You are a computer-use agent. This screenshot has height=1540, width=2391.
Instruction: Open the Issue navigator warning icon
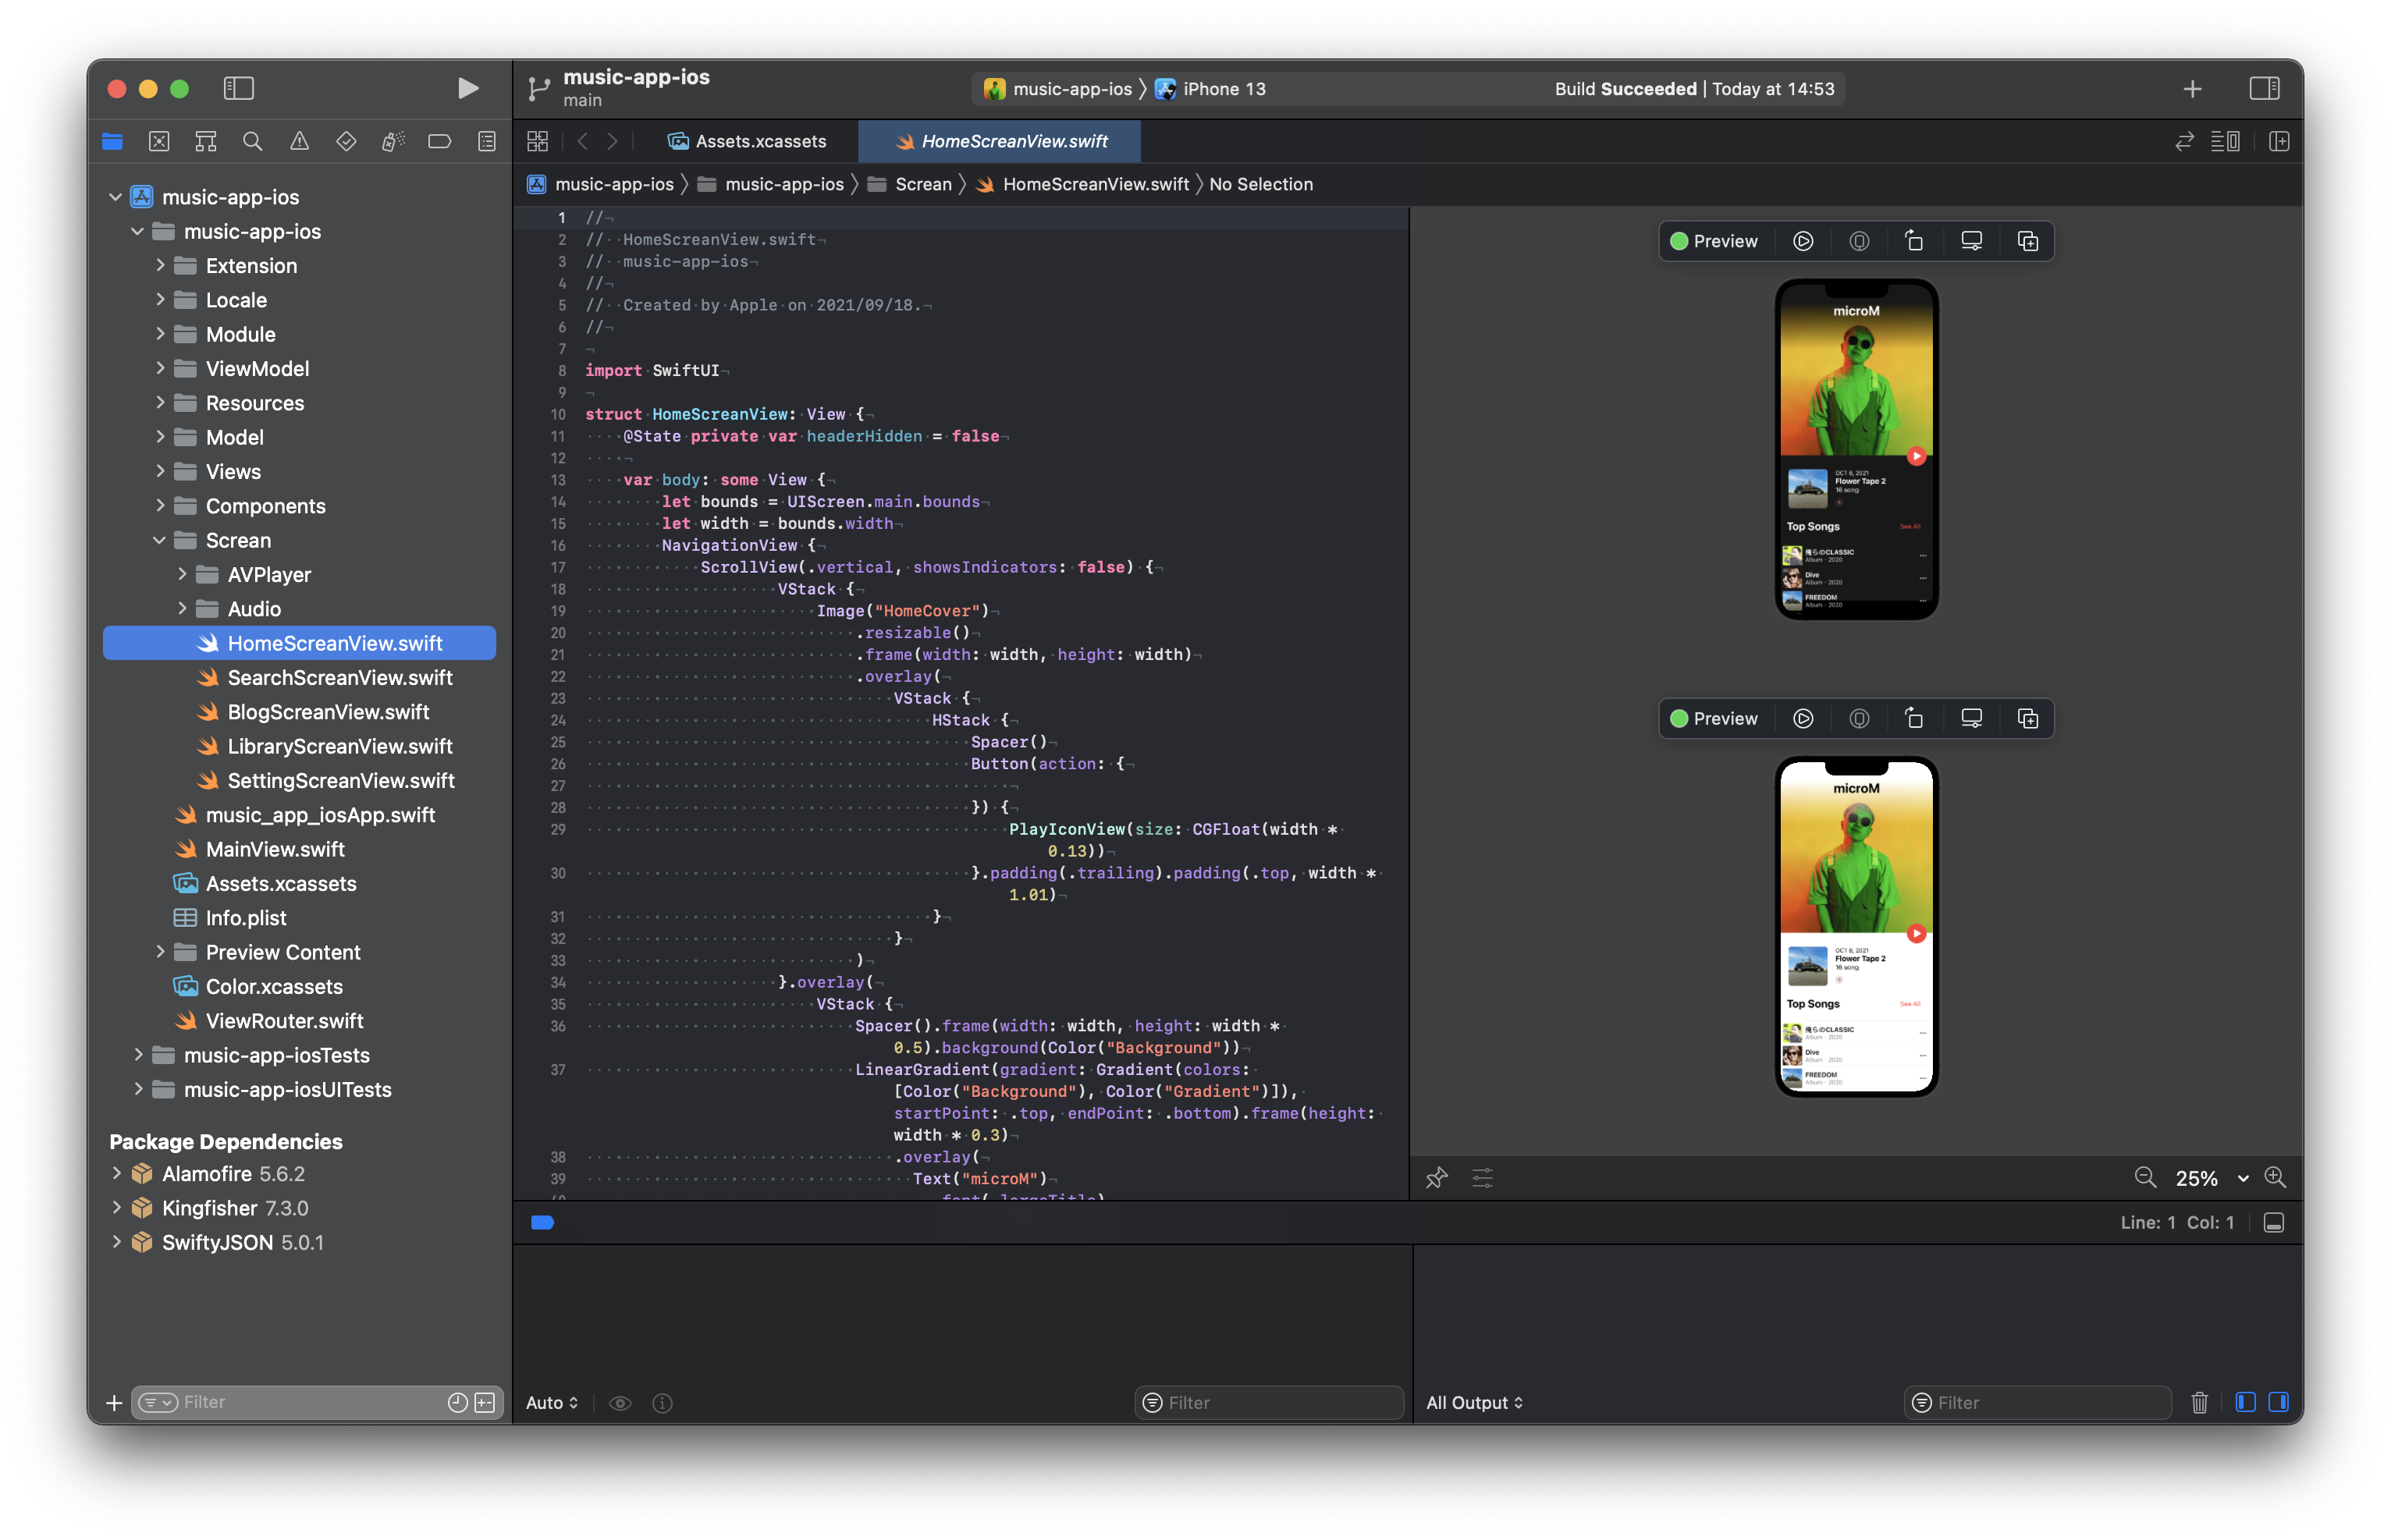(299, 141)
